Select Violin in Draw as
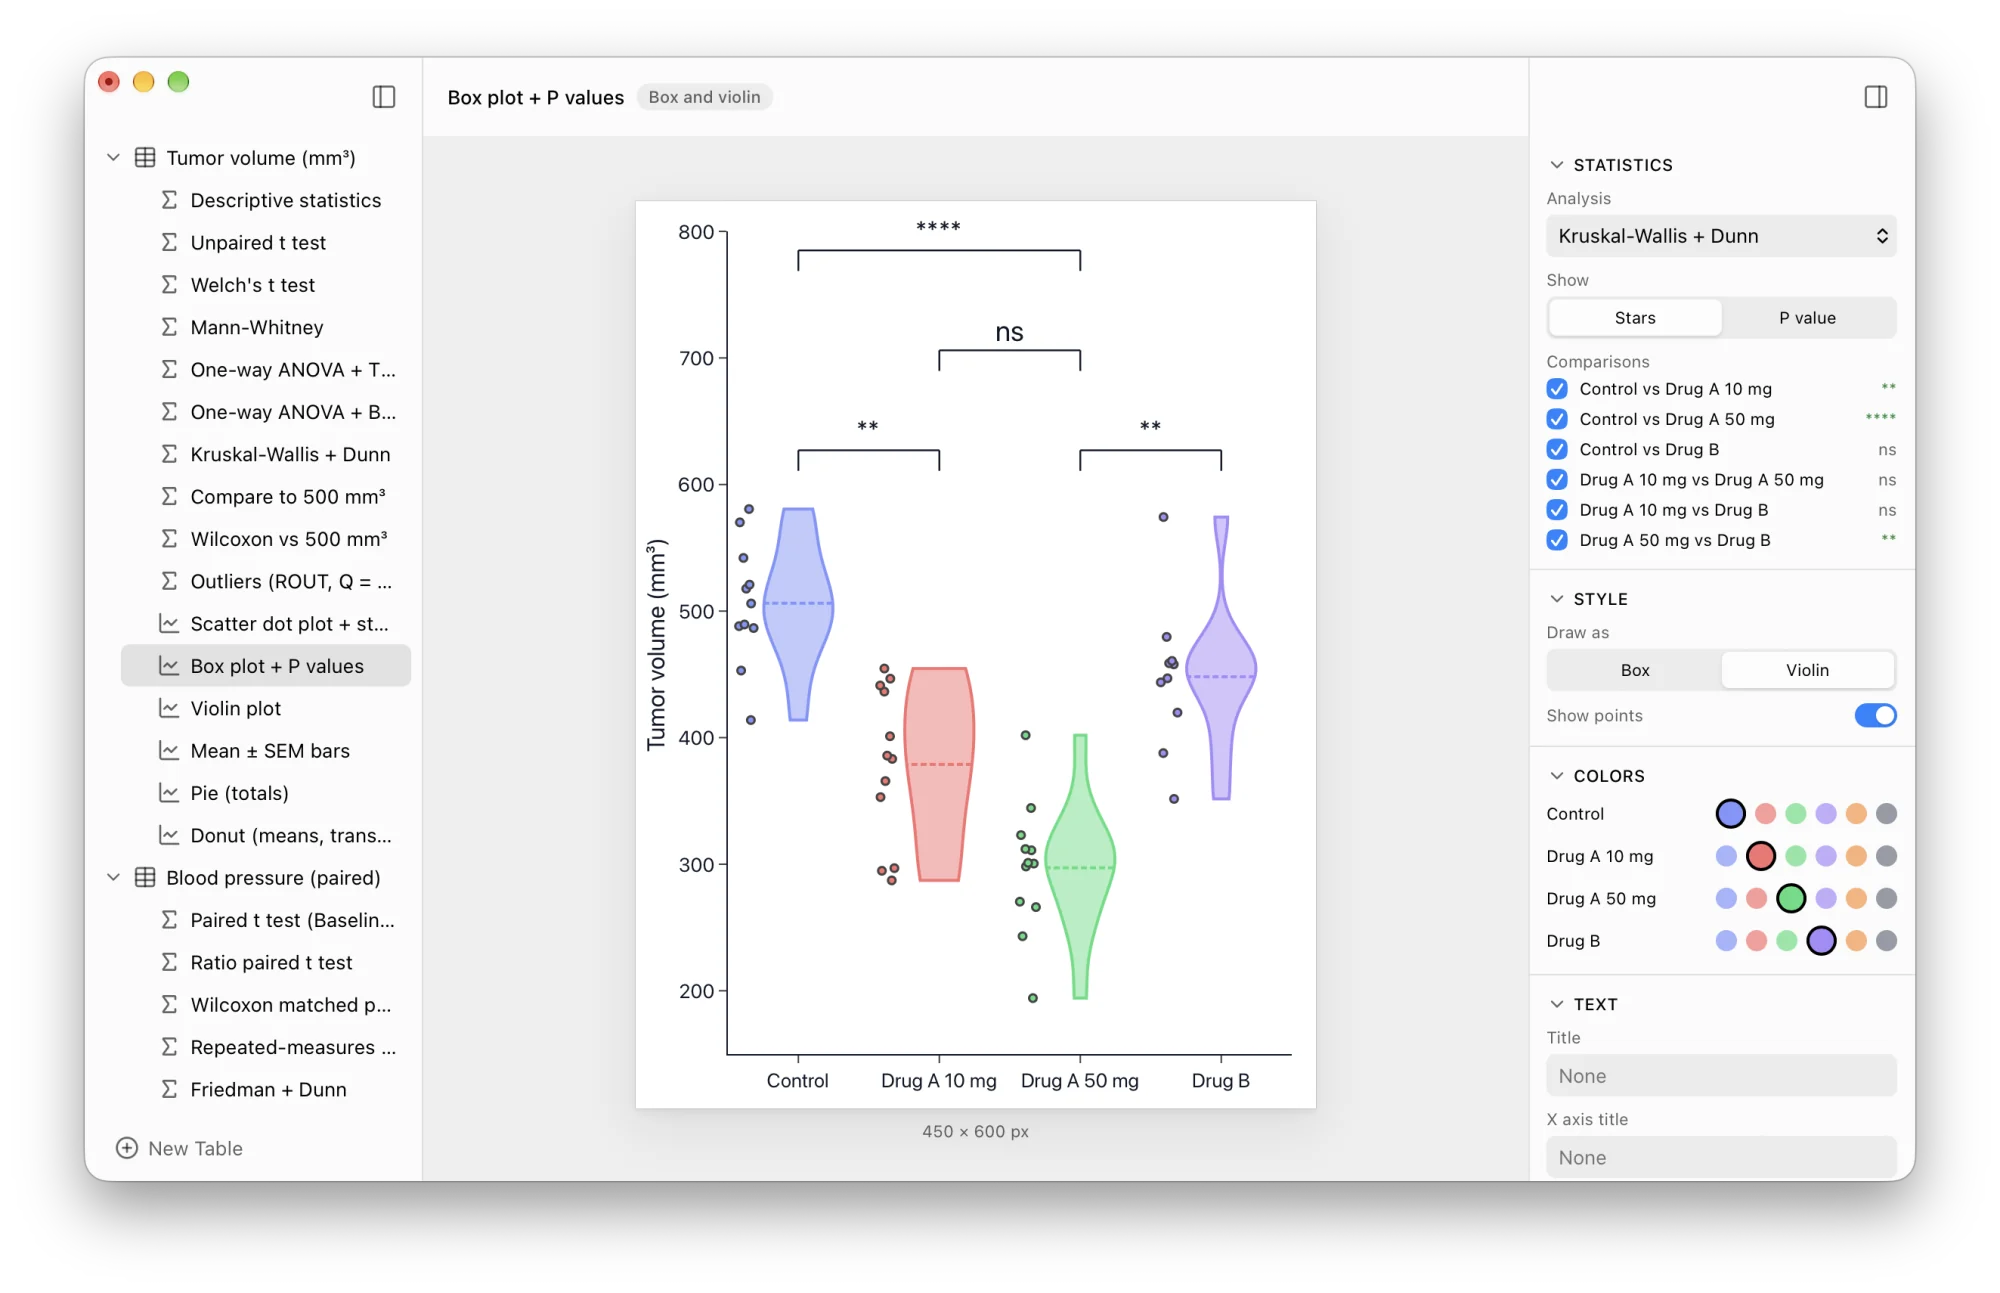This screenshot has width=2000, height=1293. pyautogui.click(x=1808, y=670)
